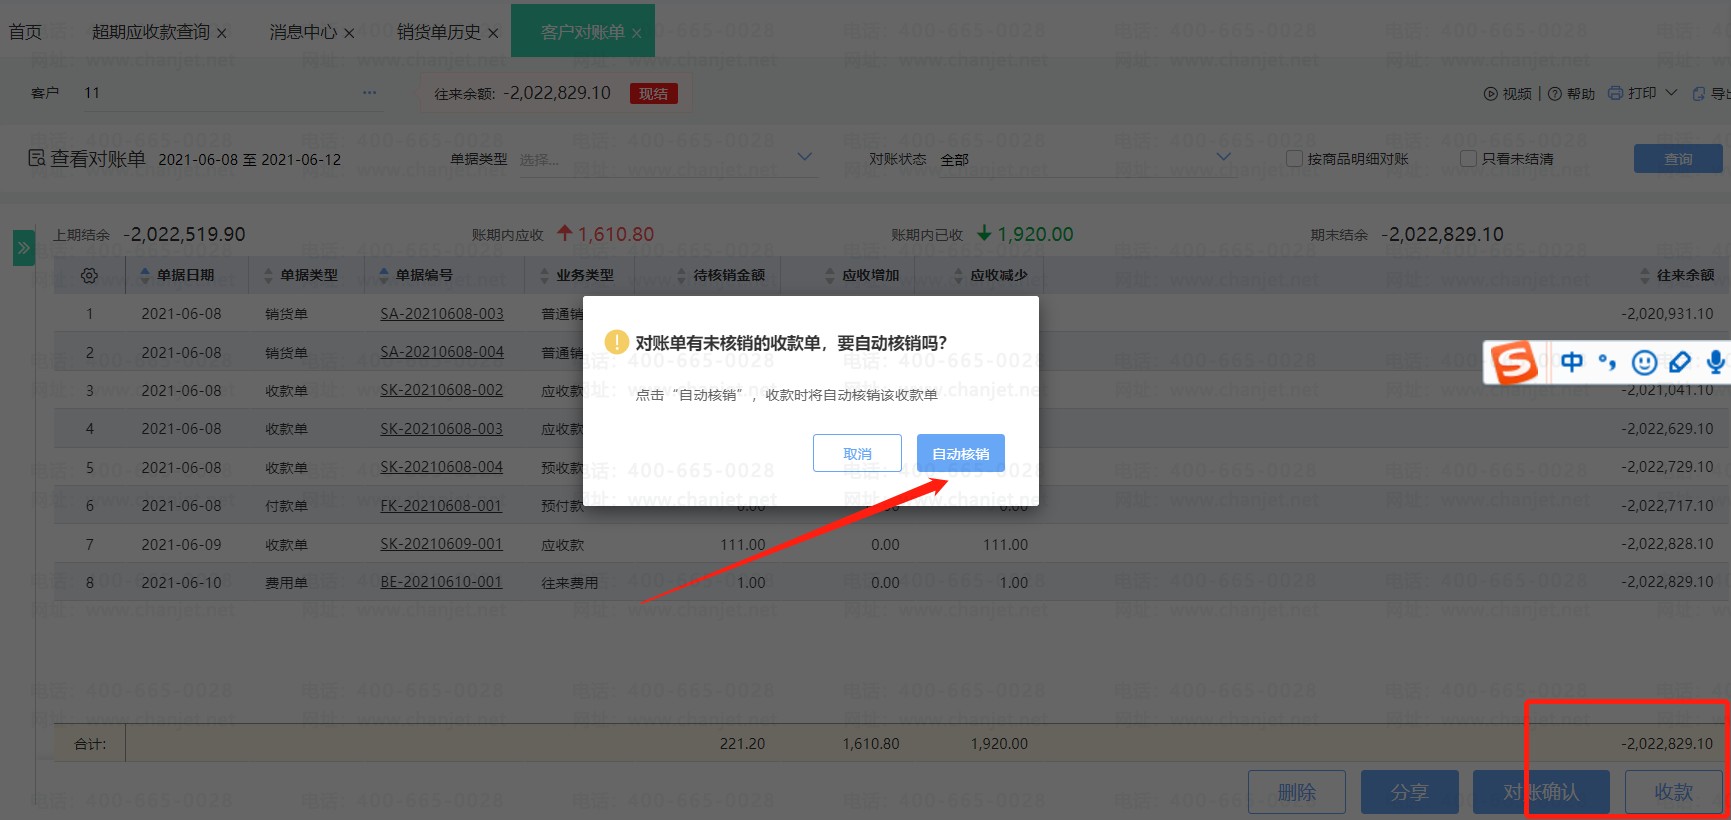Open the Sogou emoji smiley panel
The image size is (1731, 820).
[1644, 362]
